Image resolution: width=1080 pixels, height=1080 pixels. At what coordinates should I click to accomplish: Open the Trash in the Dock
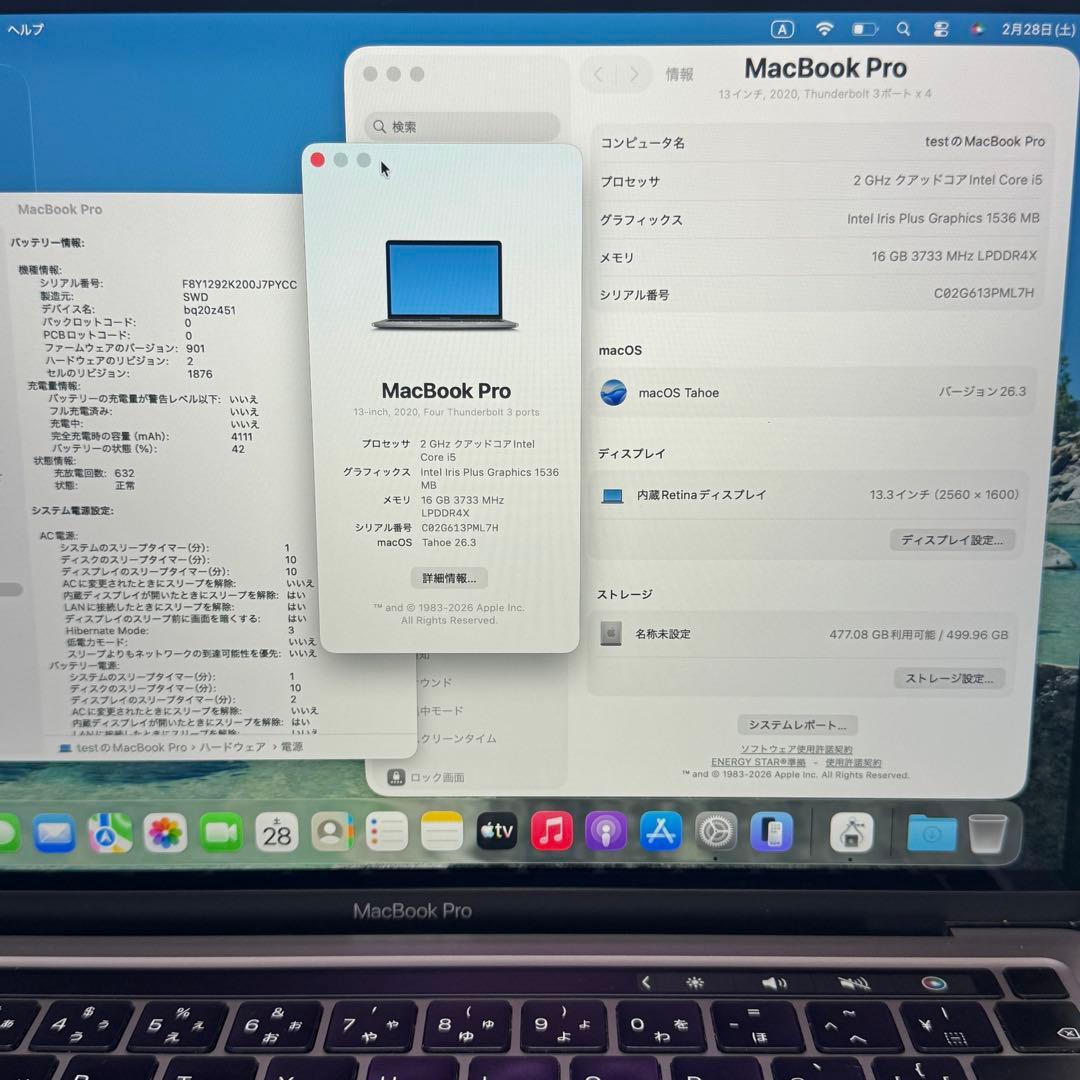(988, 833)
